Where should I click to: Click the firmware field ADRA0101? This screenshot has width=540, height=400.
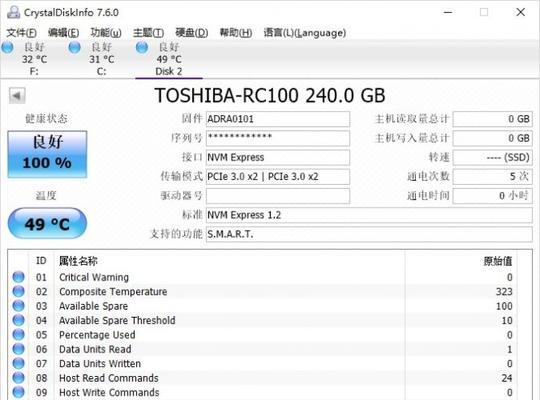point(278,119)
